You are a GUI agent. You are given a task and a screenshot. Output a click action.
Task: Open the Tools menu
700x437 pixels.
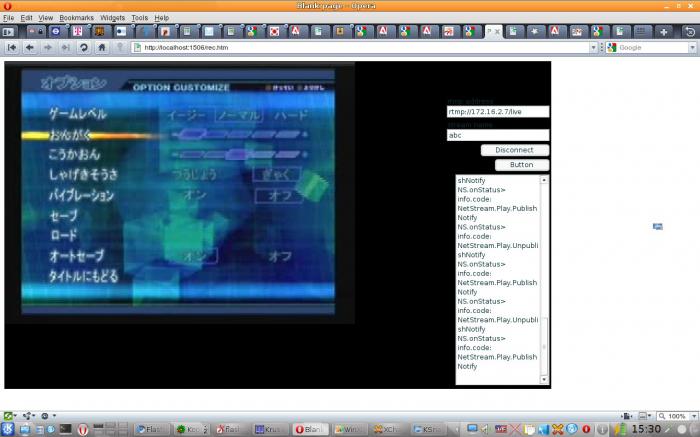point(139,18)
